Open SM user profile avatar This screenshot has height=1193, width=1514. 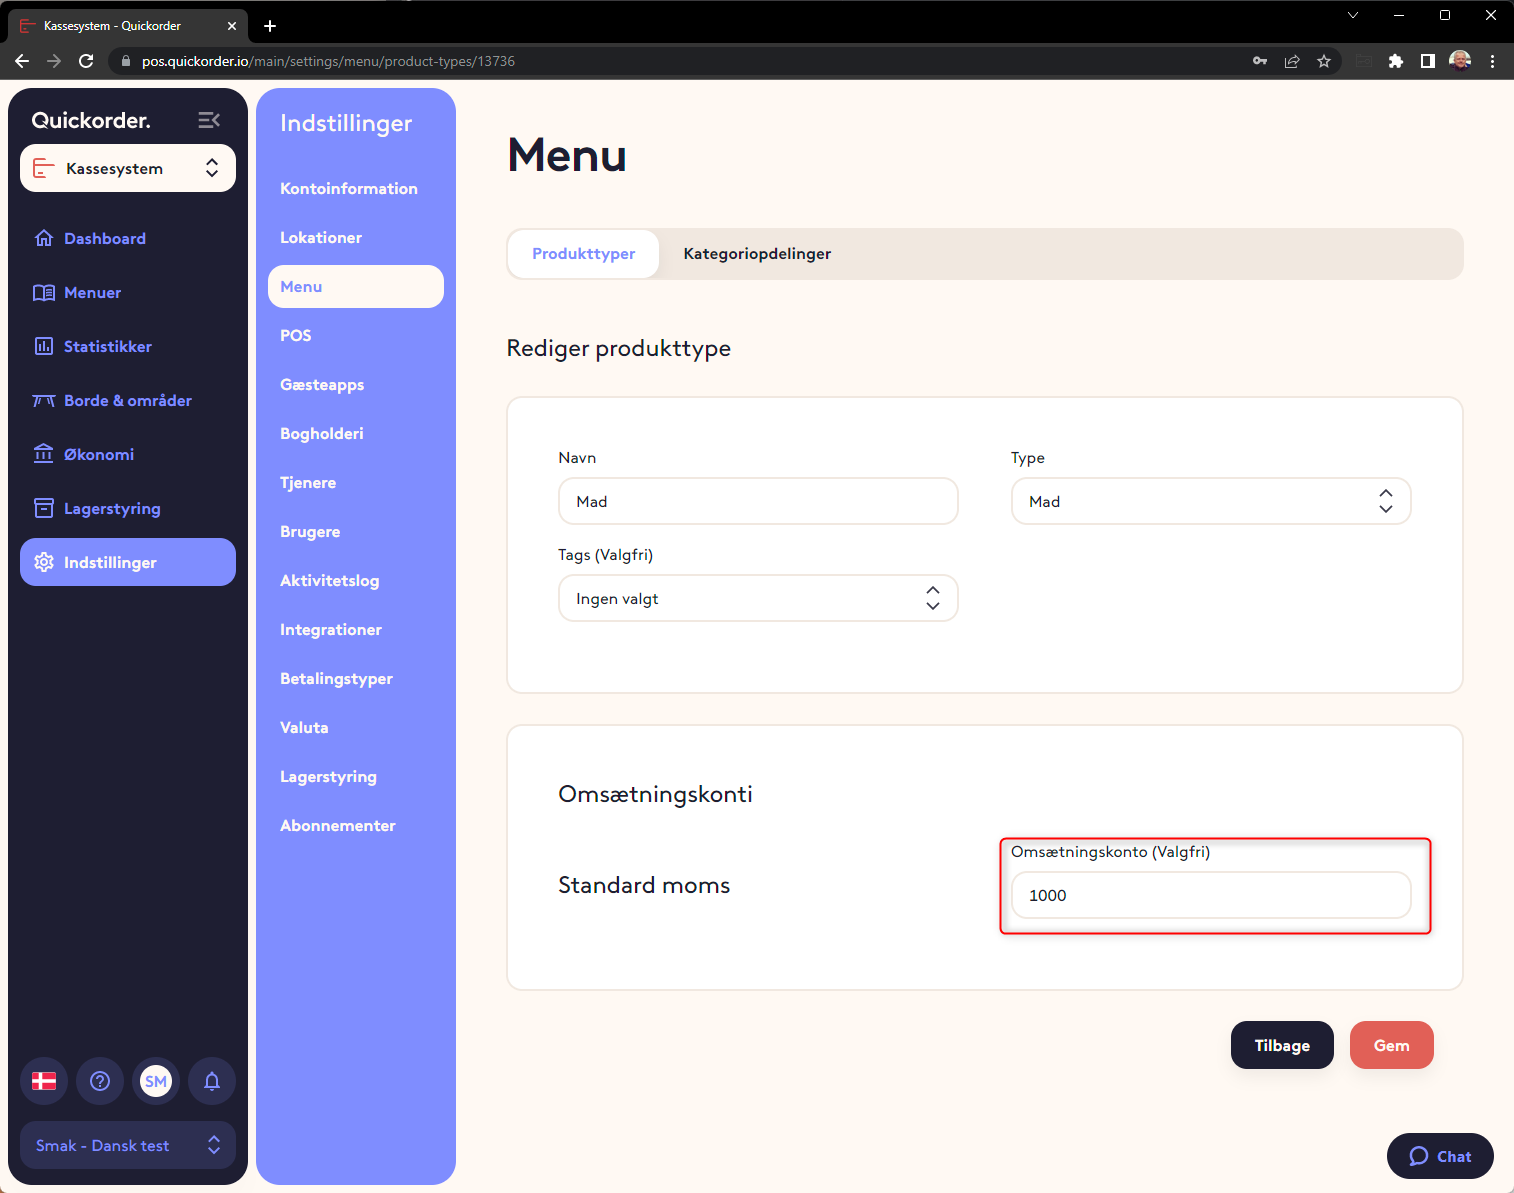(156, 1081)
